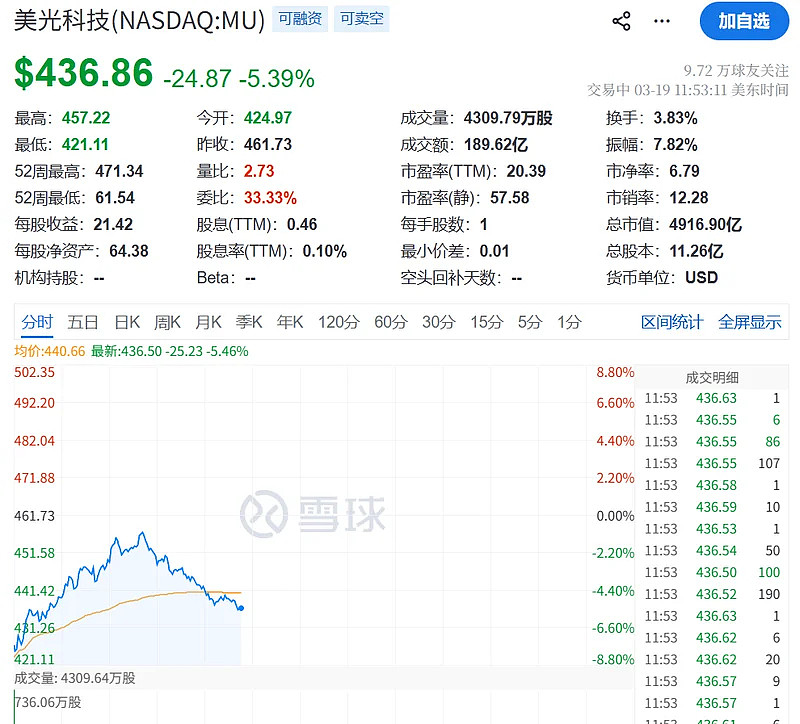
Task: Click the 委比 value 33.33%
Action: pyautogui.click(x=270, y=197)
